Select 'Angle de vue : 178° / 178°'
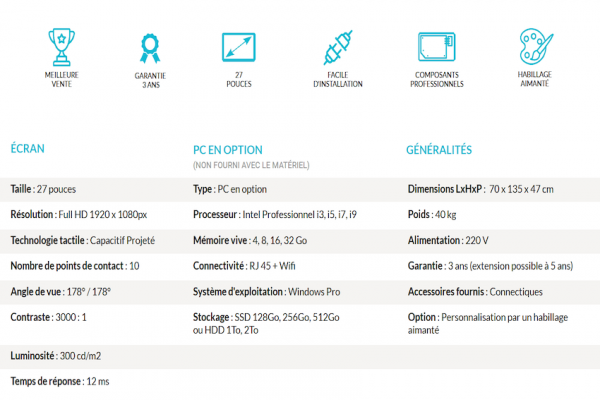 pos(60,292)
